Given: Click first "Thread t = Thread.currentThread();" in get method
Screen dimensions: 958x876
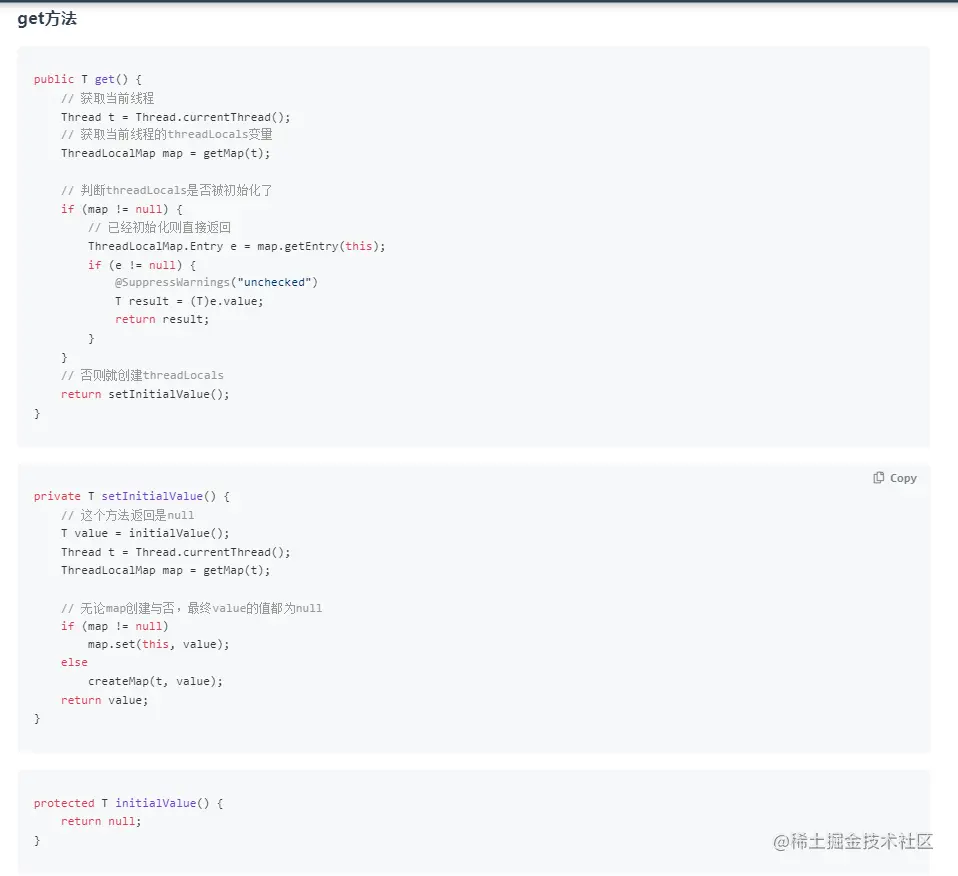Looking at the screenshot, I should 175,117.
